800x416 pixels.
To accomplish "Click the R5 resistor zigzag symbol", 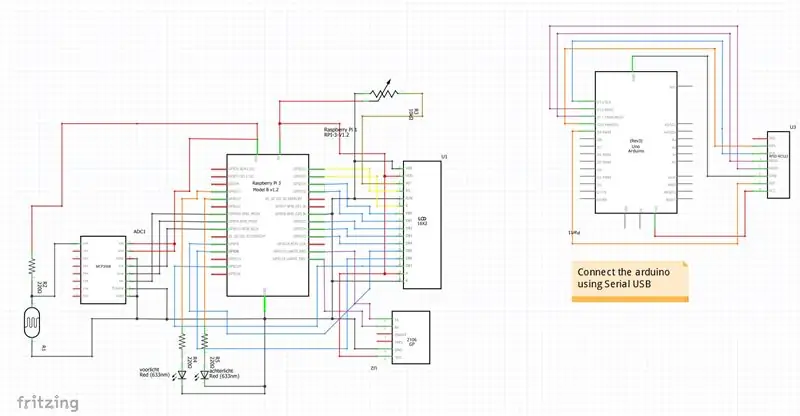I will click(x=205, y=341).
